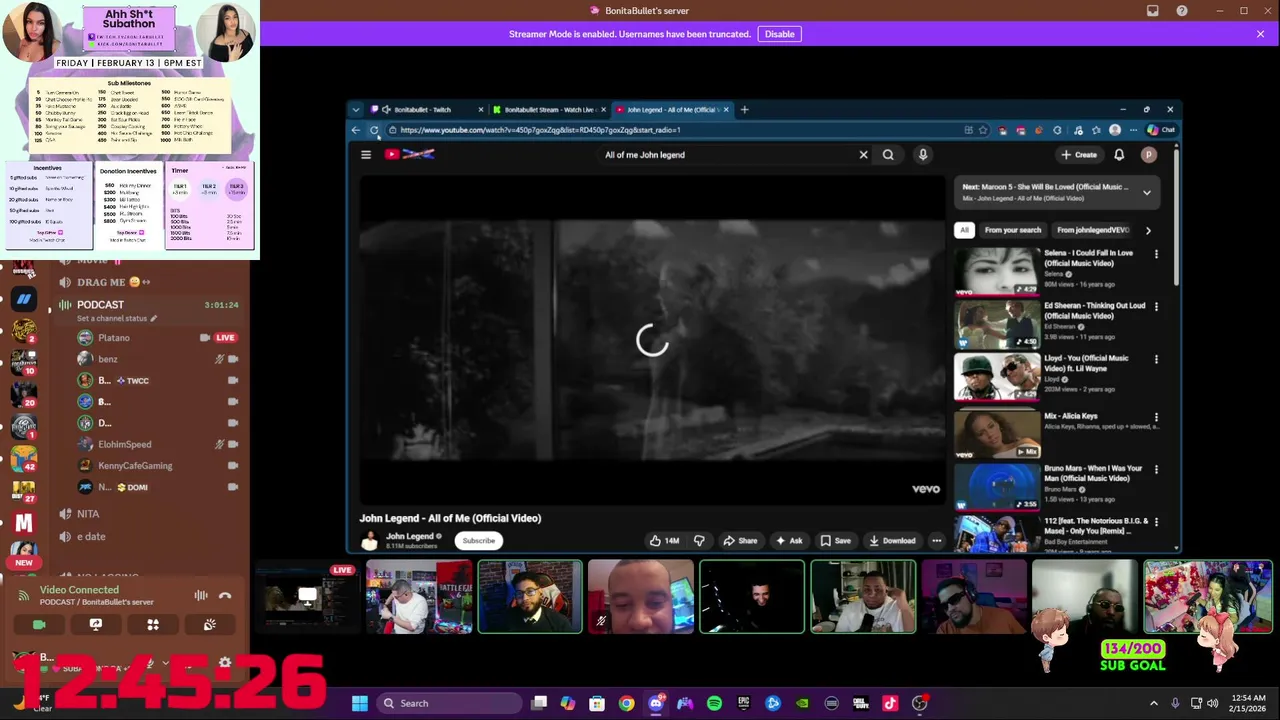
Task: Save the video to a playlist
Action: coord(835,541)
